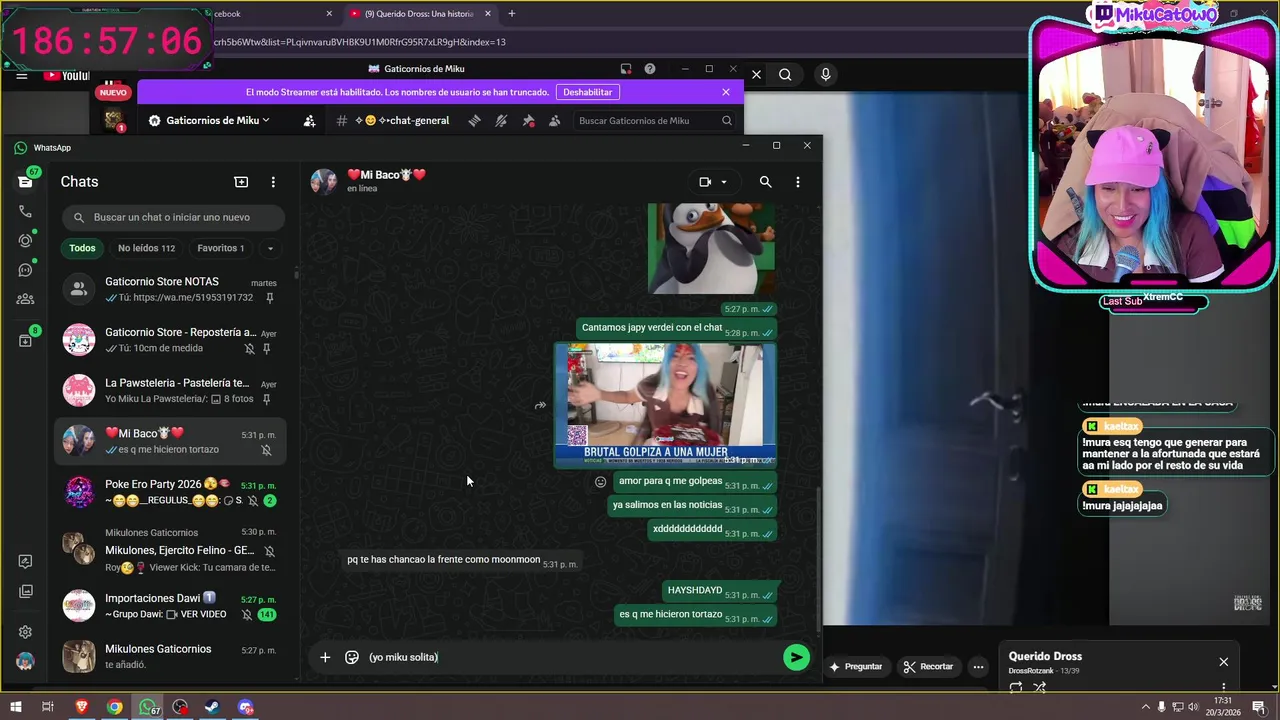Forward the BRUTAL GOLPIZA image
Image resolution: width=1280 pixels, height=720 pixels.
540,405
